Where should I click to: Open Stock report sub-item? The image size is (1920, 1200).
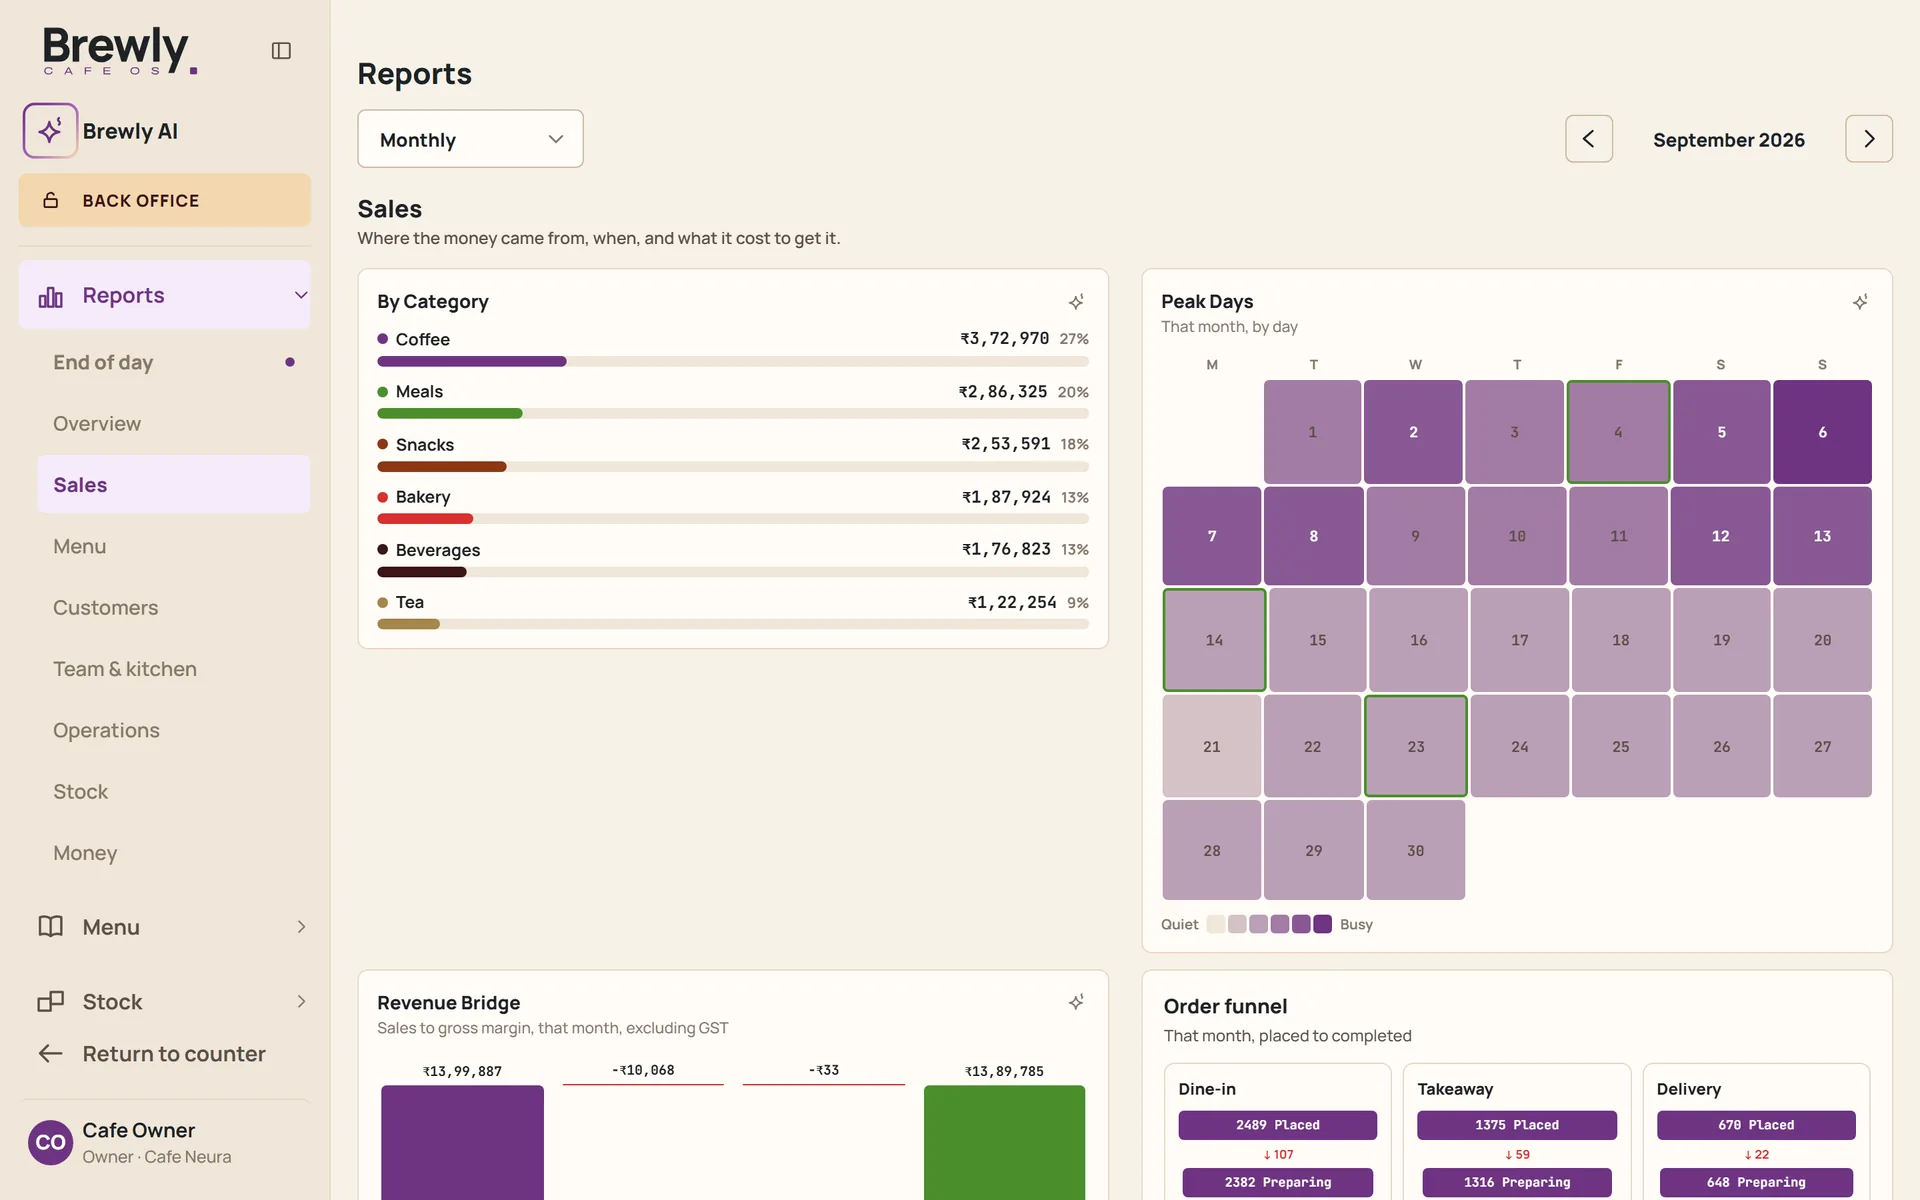click(x=174, y=792)
